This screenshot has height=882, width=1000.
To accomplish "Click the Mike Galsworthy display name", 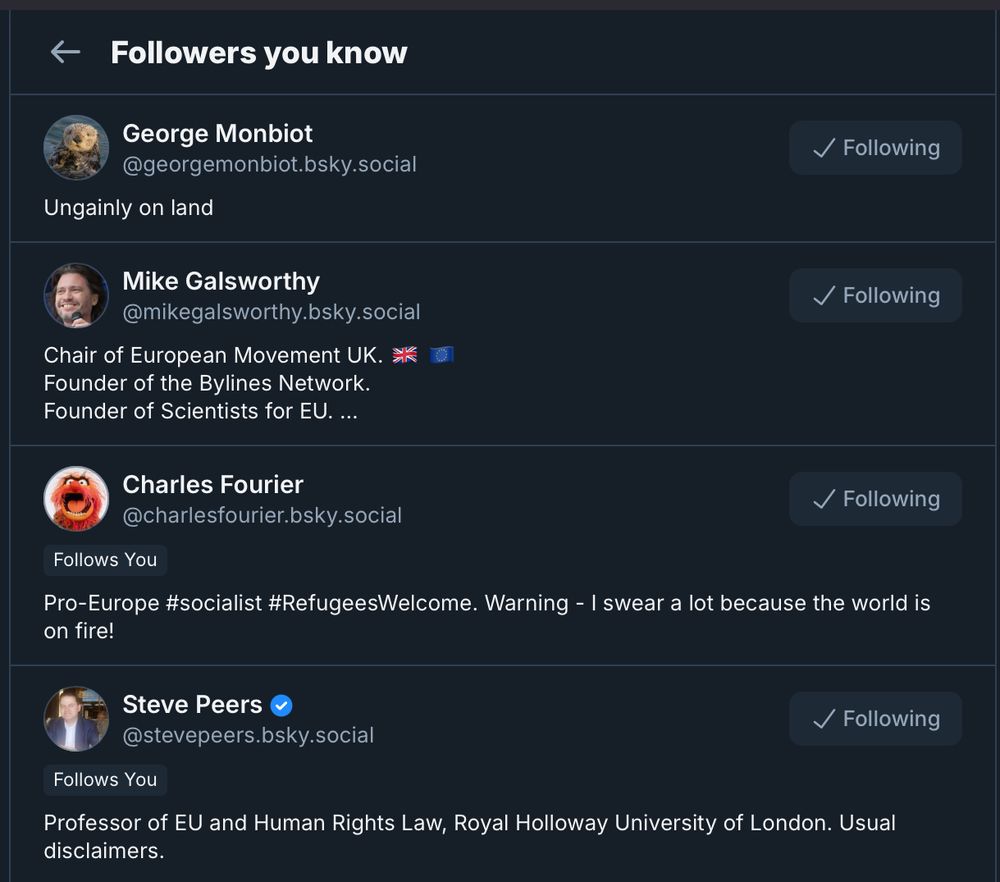I will tap(221, 282).
